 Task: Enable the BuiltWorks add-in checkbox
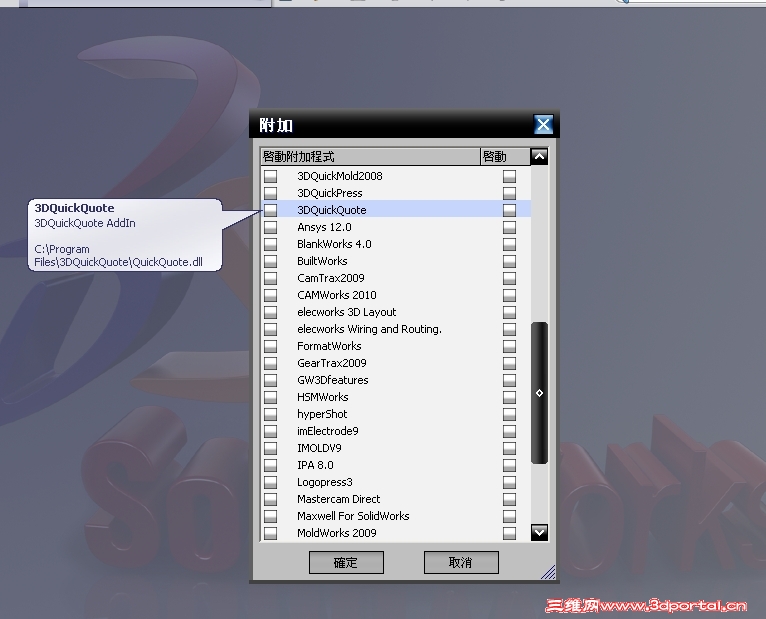(270, 261)
